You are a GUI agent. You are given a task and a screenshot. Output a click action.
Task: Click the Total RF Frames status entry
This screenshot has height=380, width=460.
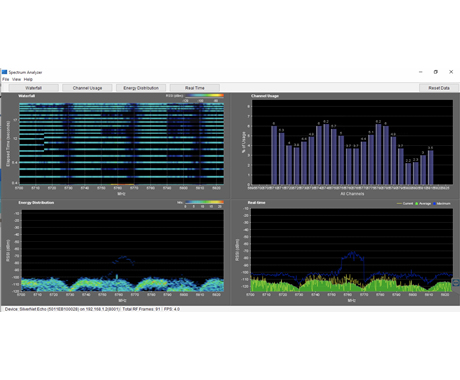tap(141, 309)
